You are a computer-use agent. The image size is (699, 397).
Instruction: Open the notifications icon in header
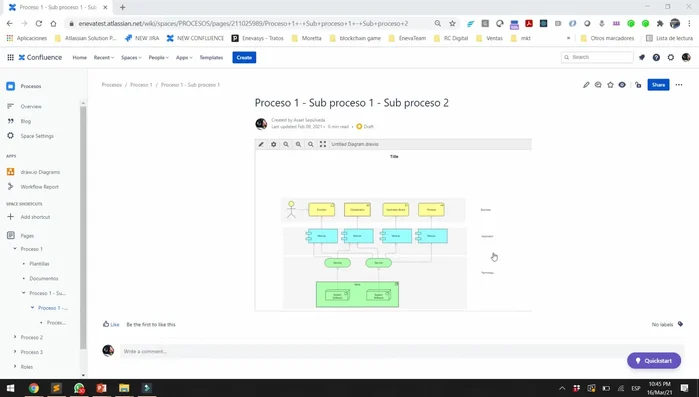pos(641,57)
